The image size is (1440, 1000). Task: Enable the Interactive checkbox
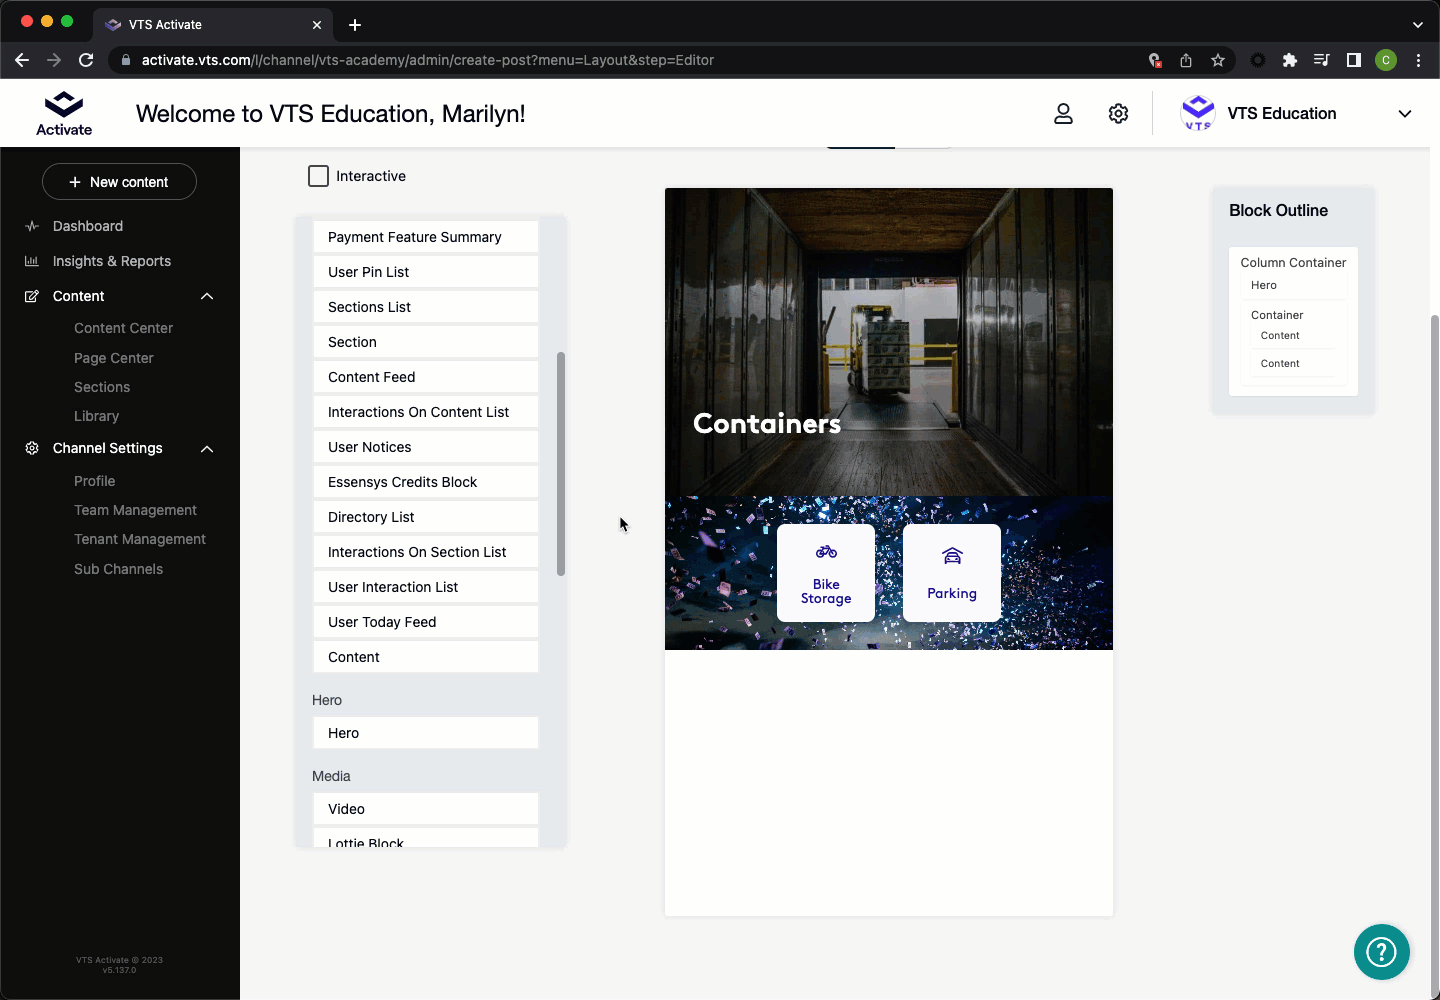[x=318, y=176]
